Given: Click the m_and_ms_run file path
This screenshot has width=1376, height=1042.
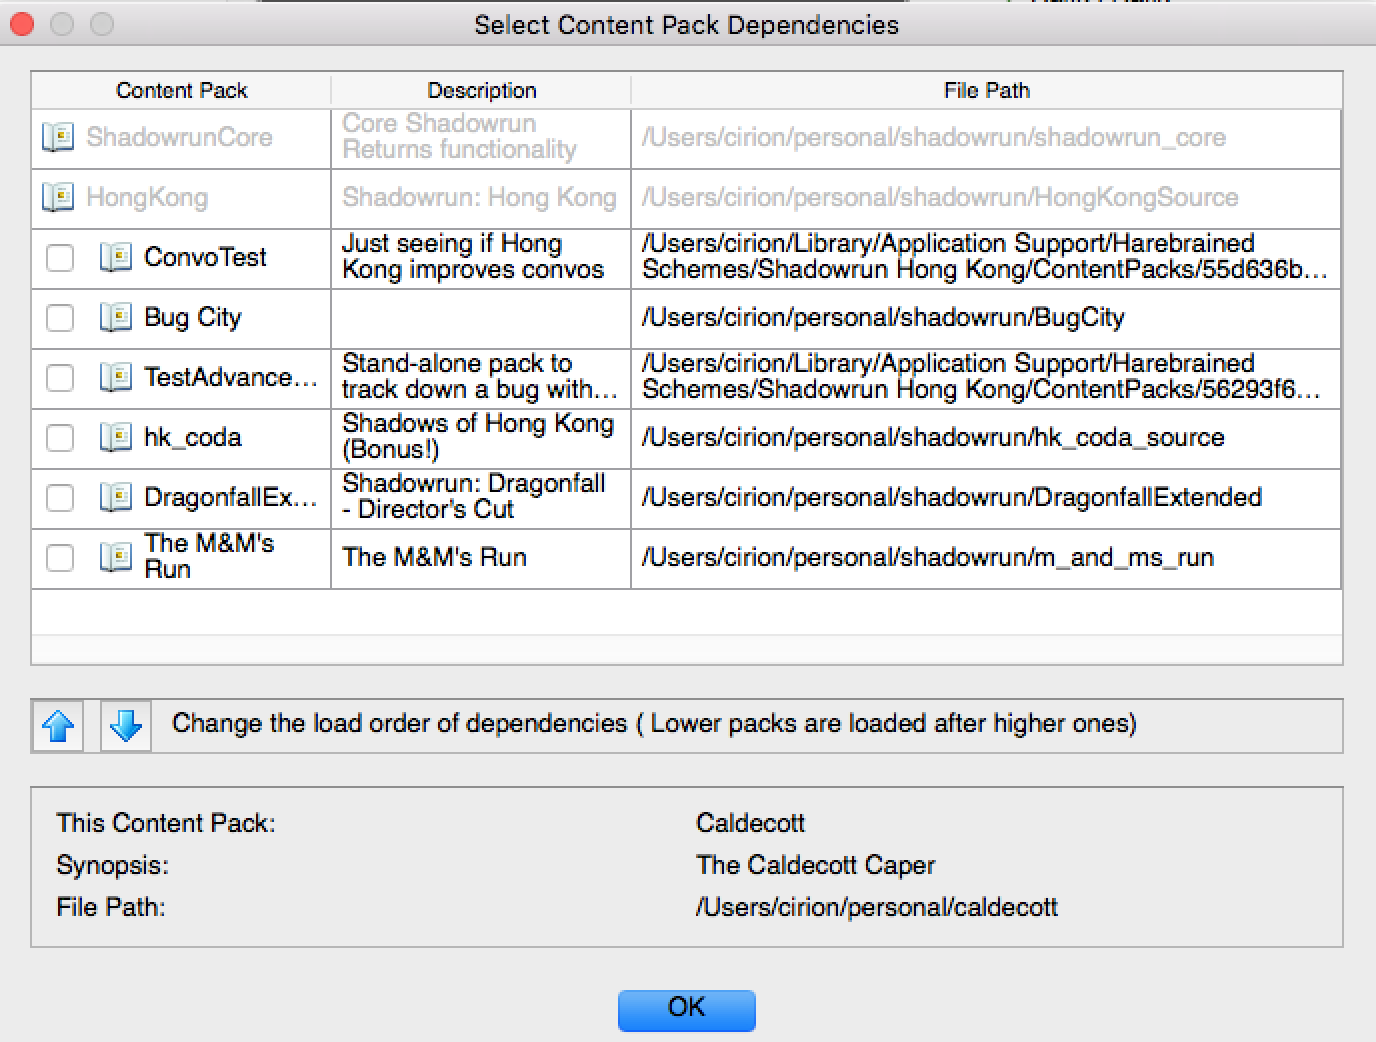Looking at the screenshot, I should (x=928, y=557).
